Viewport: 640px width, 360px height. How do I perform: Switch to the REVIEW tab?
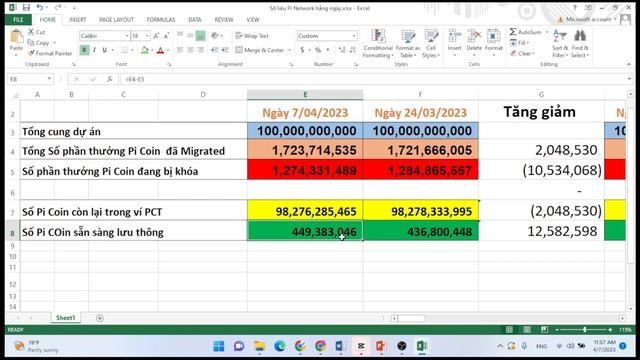(224, 20)
